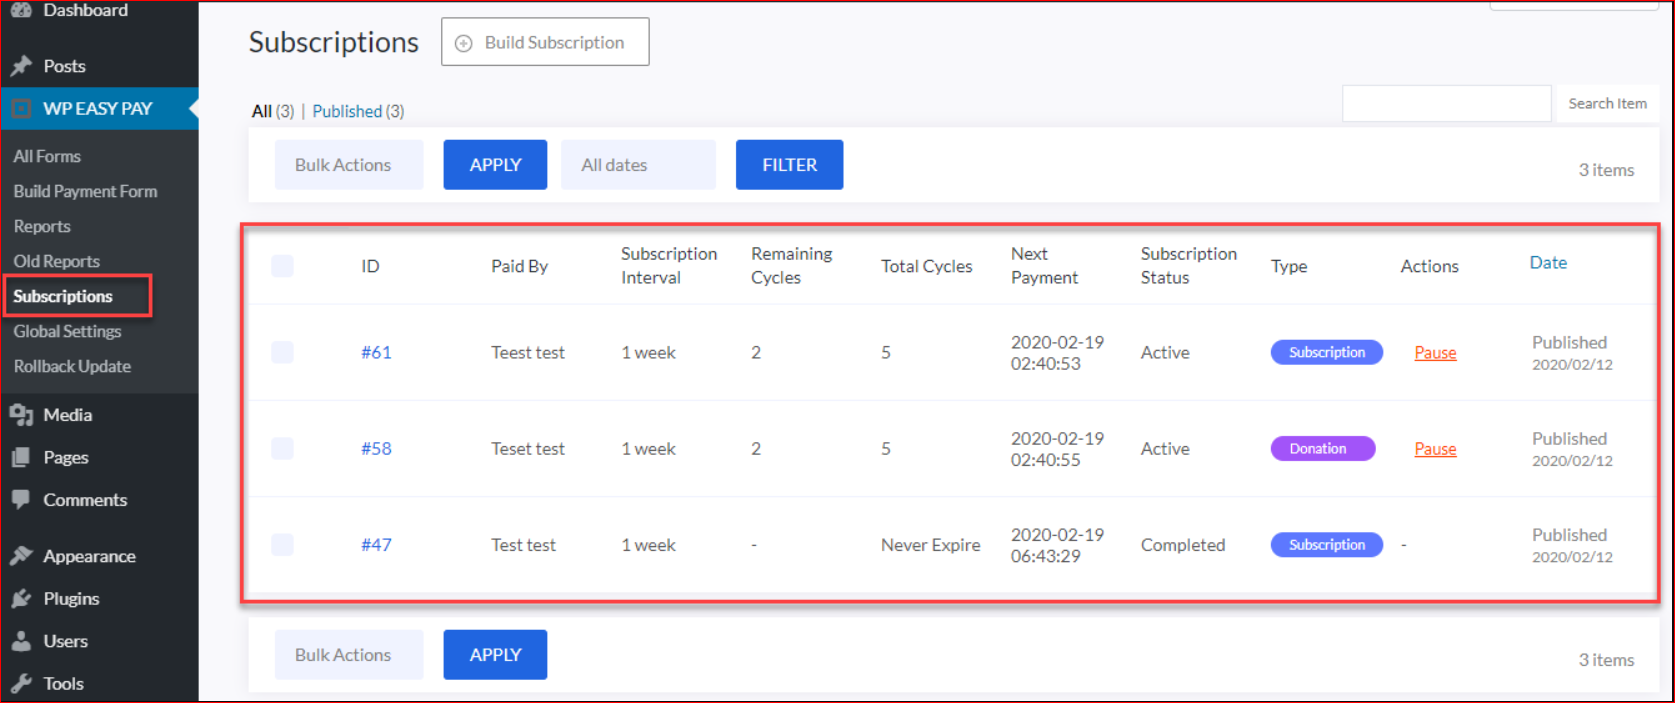1675x703 pixels.
Task: Click the WP EASY PAY menu icon
Action: [21, 109]
